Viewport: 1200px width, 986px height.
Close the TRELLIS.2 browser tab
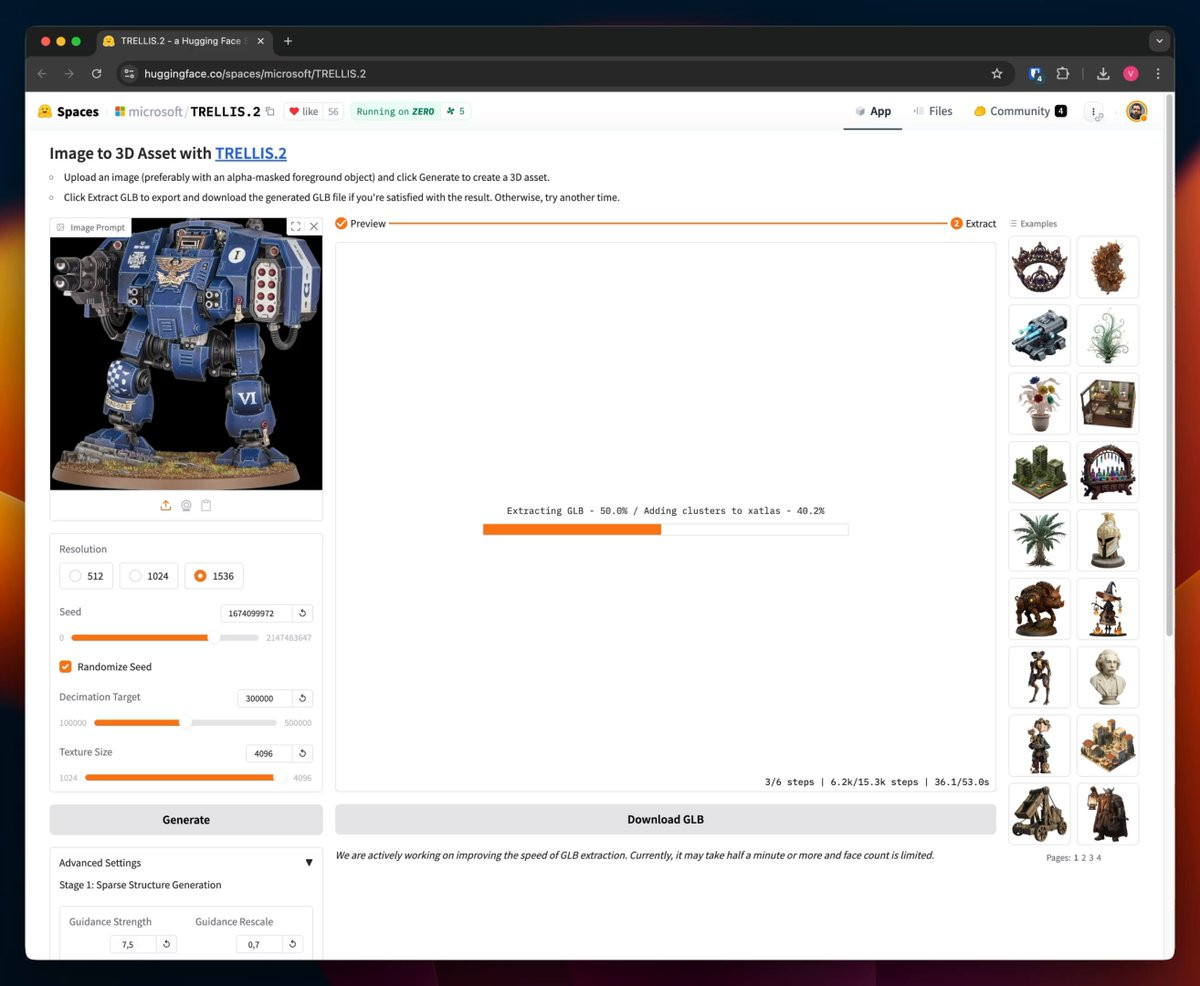click(x=261, y=41)
